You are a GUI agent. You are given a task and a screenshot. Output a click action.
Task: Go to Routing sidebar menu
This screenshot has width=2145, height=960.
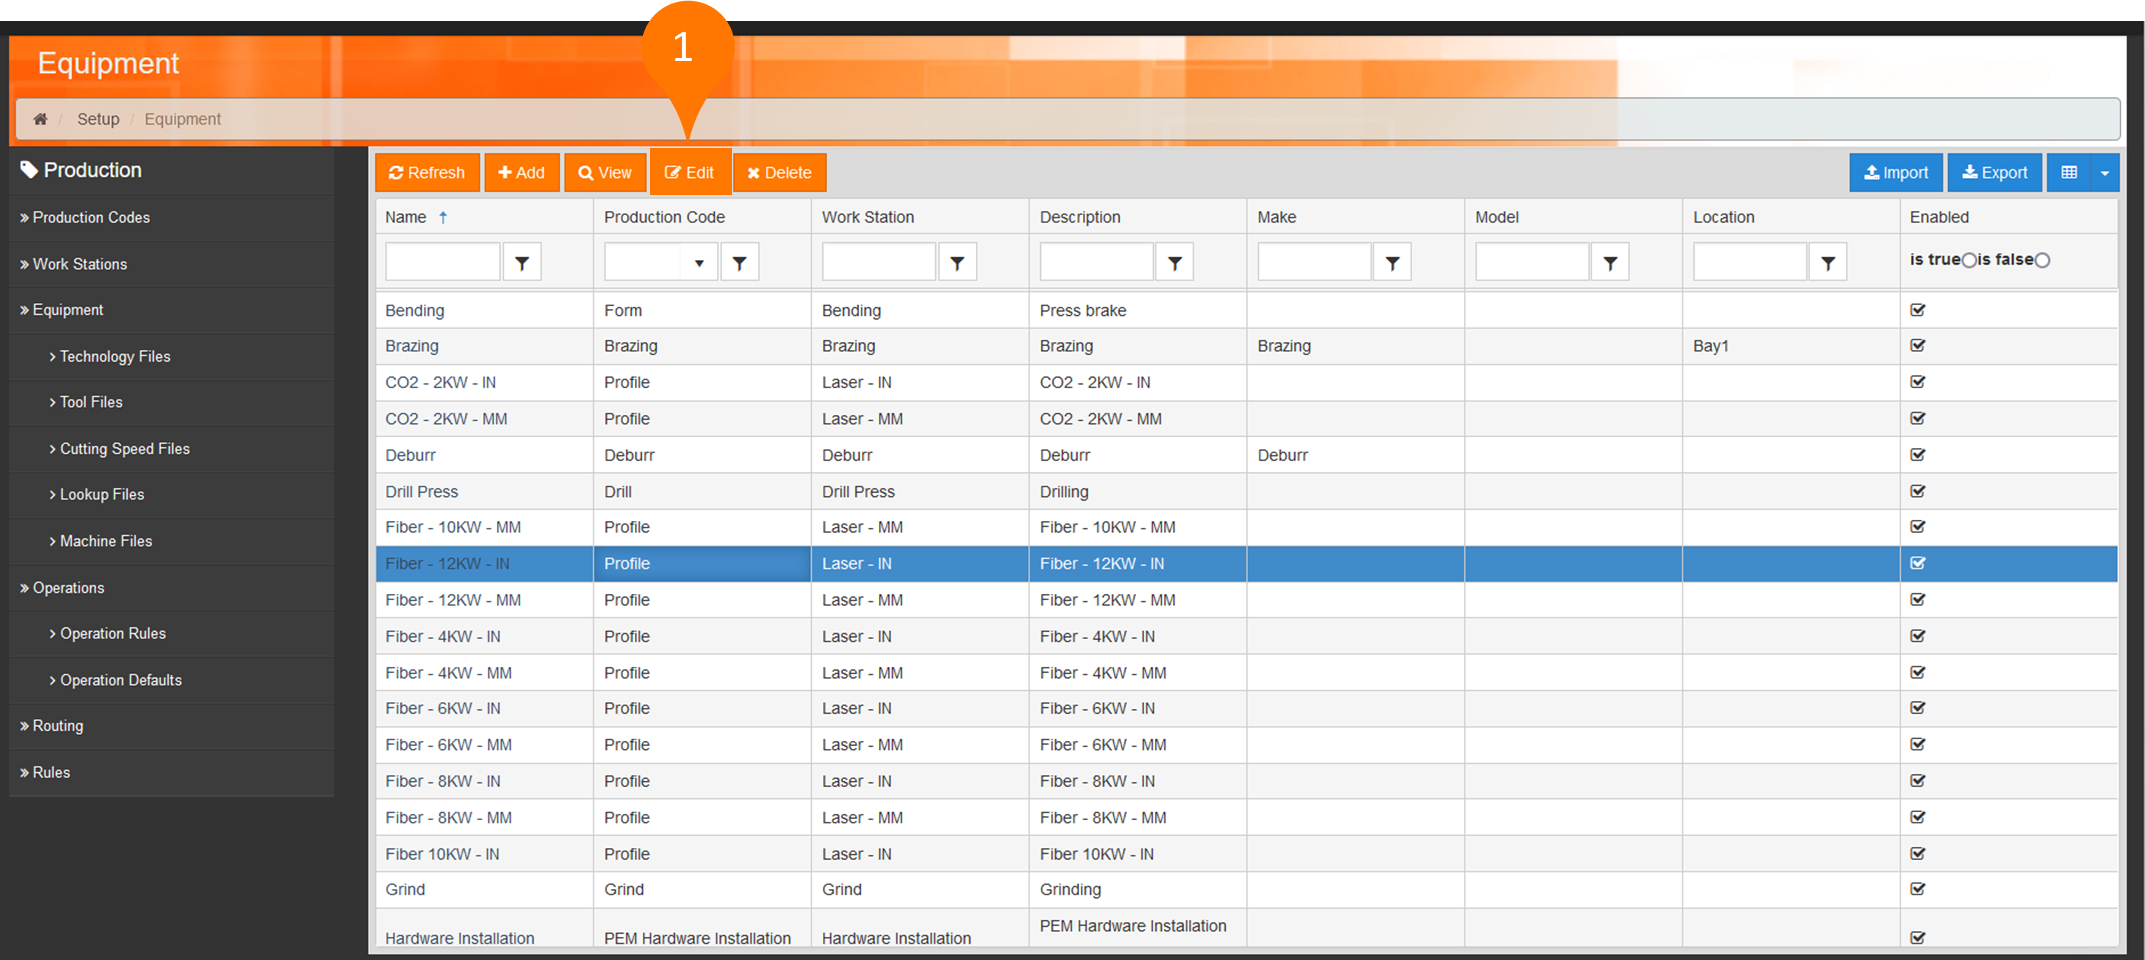[x=57, y=726]
